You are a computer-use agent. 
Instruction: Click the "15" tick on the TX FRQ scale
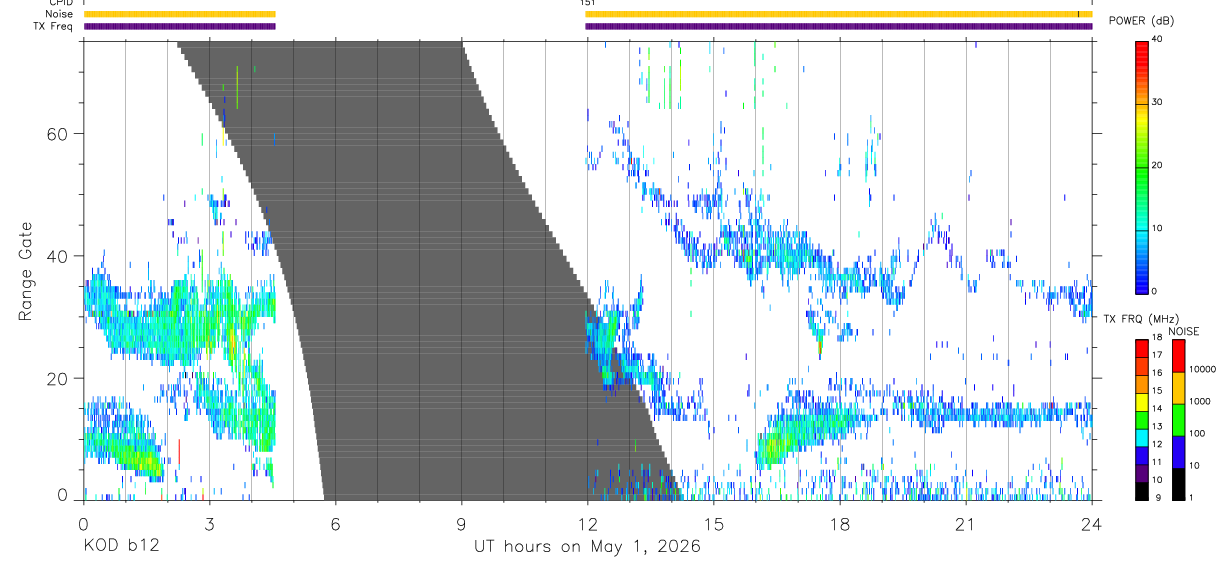[x=1157, y=391]
